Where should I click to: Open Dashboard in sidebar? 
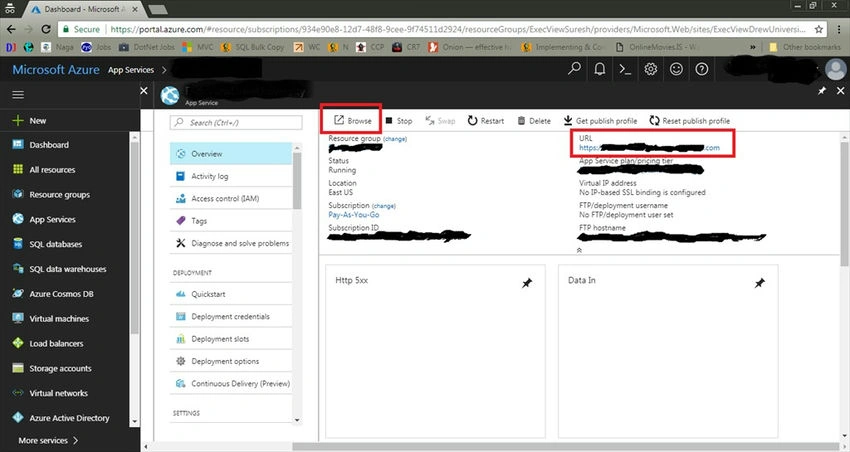click(x=41, y=145)
